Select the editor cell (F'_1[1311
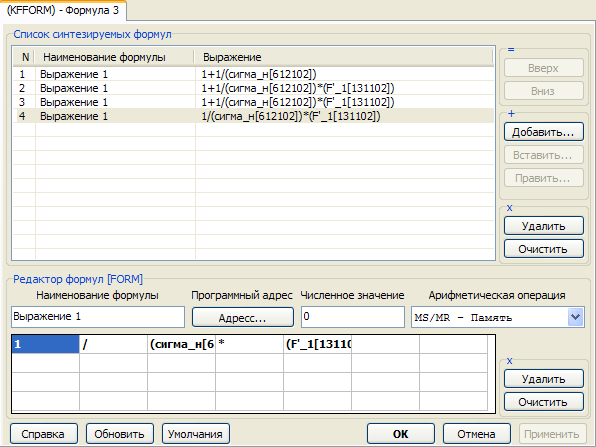The image size is (596, 447). click(x=317, y=344)
